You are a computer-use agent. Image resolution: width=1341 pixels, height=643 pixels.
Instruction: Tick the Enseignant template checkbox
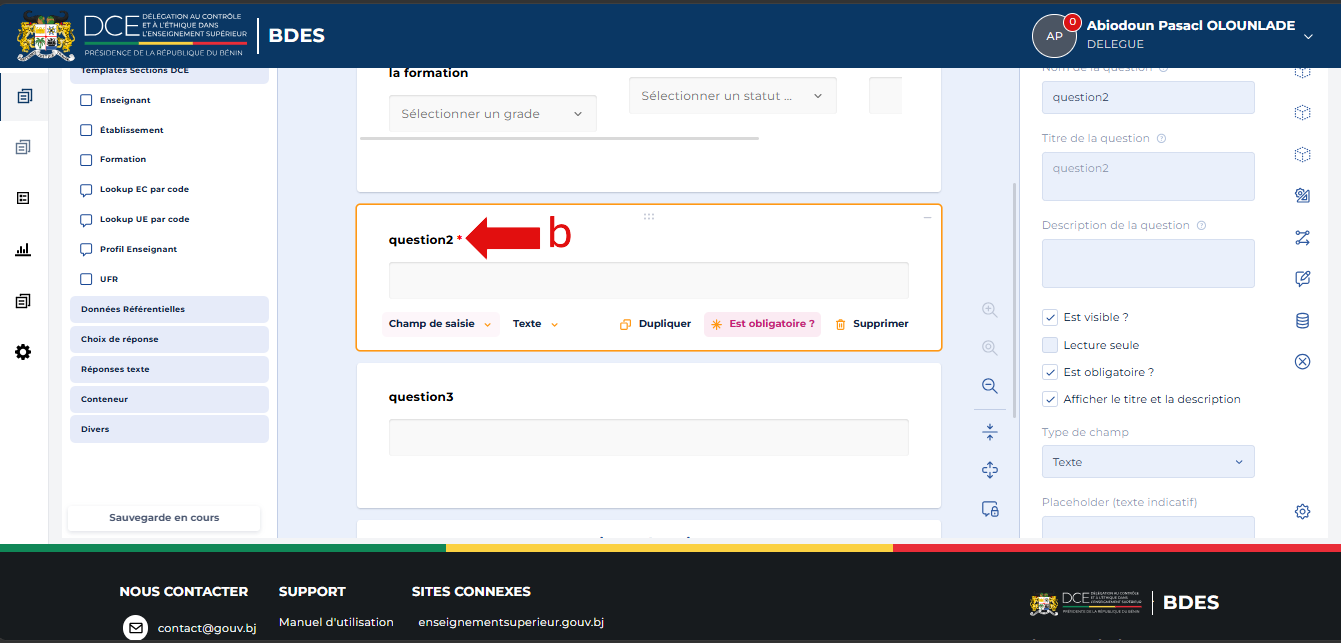coord(86,100)
